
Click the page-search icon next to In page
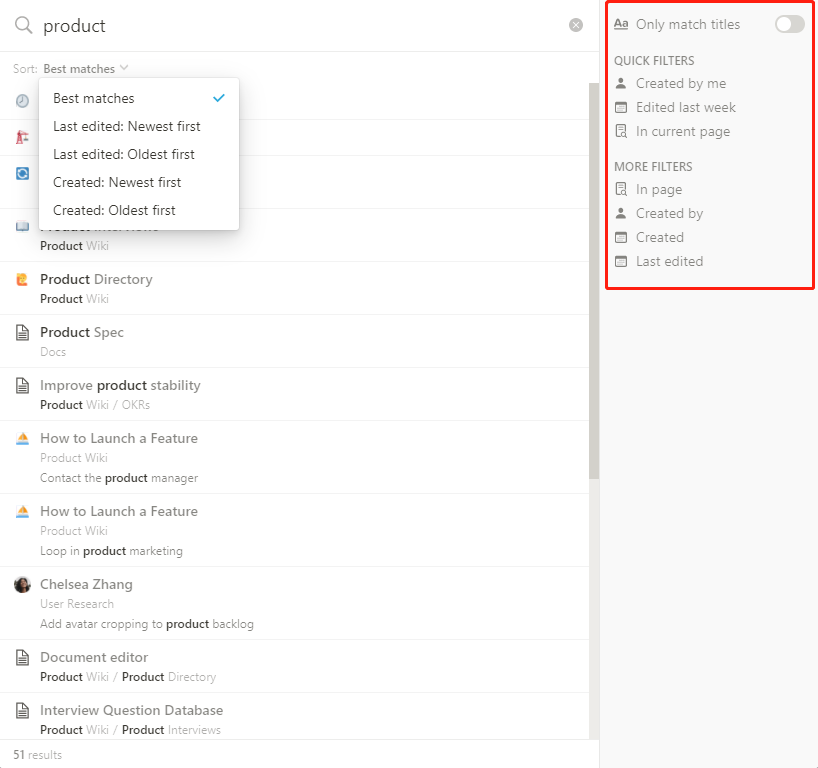621,189
